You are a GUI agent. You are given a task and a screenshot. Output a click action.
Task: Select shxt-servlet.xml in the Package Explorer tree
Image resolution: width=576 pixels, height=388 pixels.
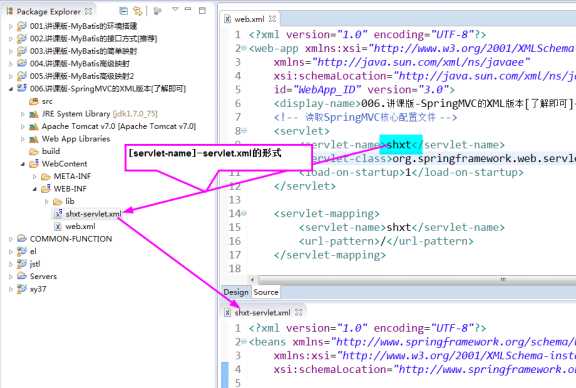point(93,214)
